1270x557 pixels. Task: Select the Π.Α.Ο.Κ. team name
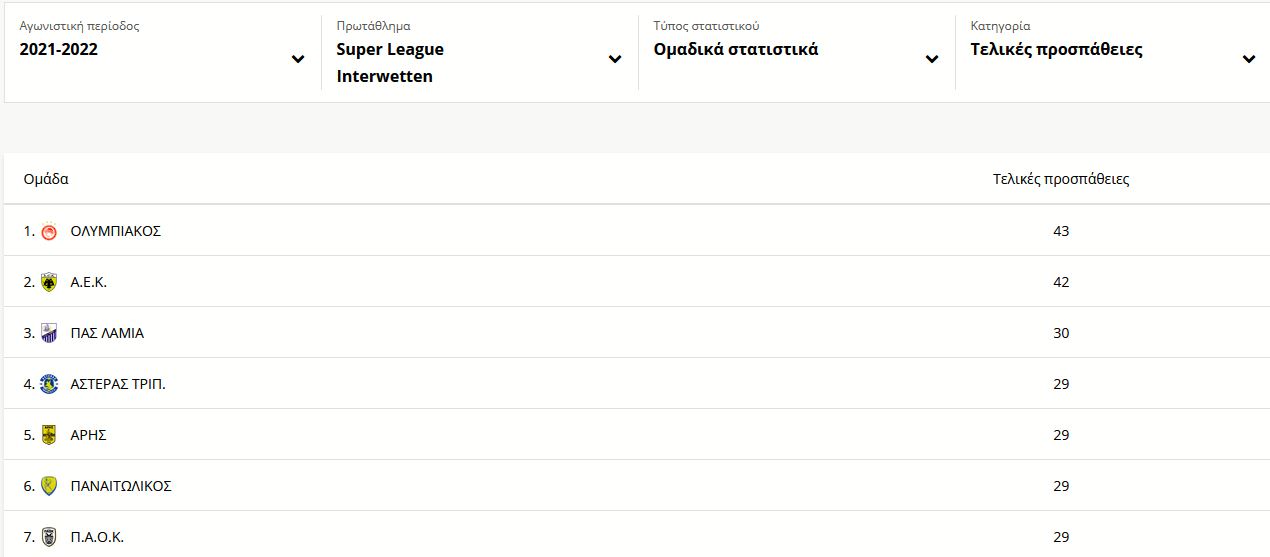97,537
